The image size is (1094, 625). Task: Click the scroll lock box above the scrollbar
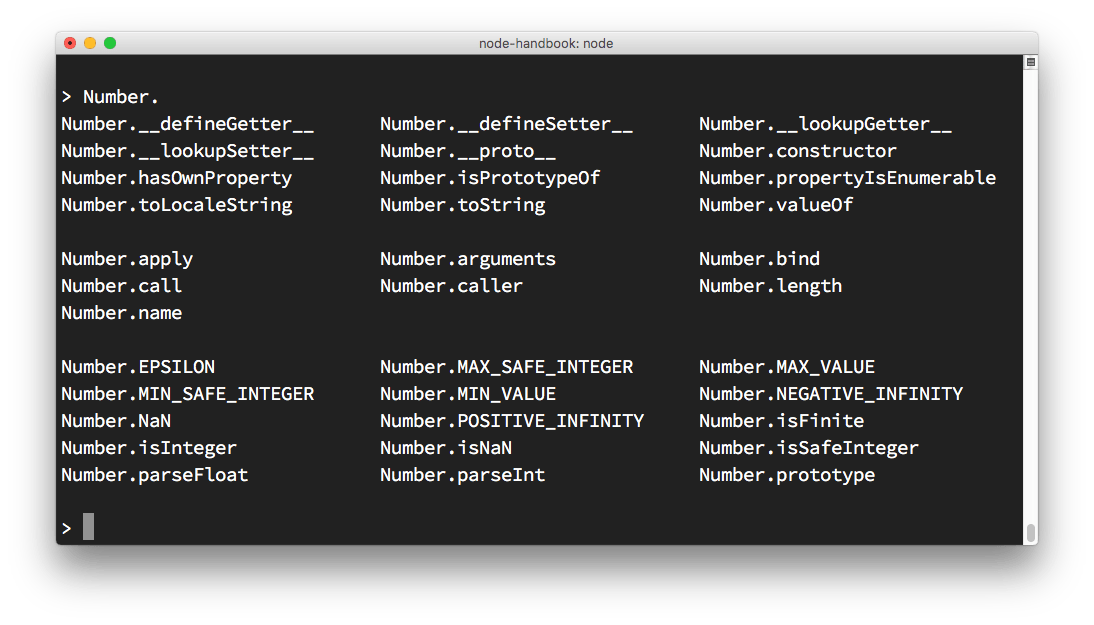[1029, 61]
